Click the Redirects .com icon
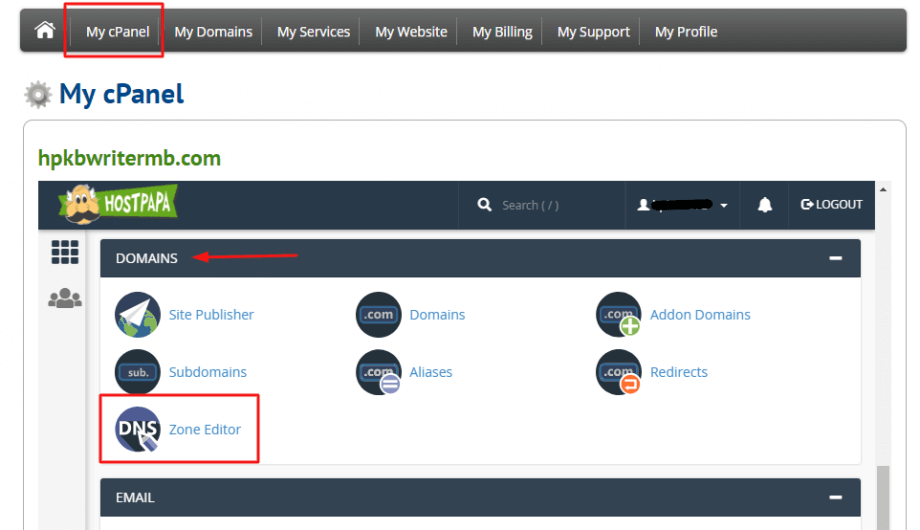The image size is (920, 530). coord(619,372)
